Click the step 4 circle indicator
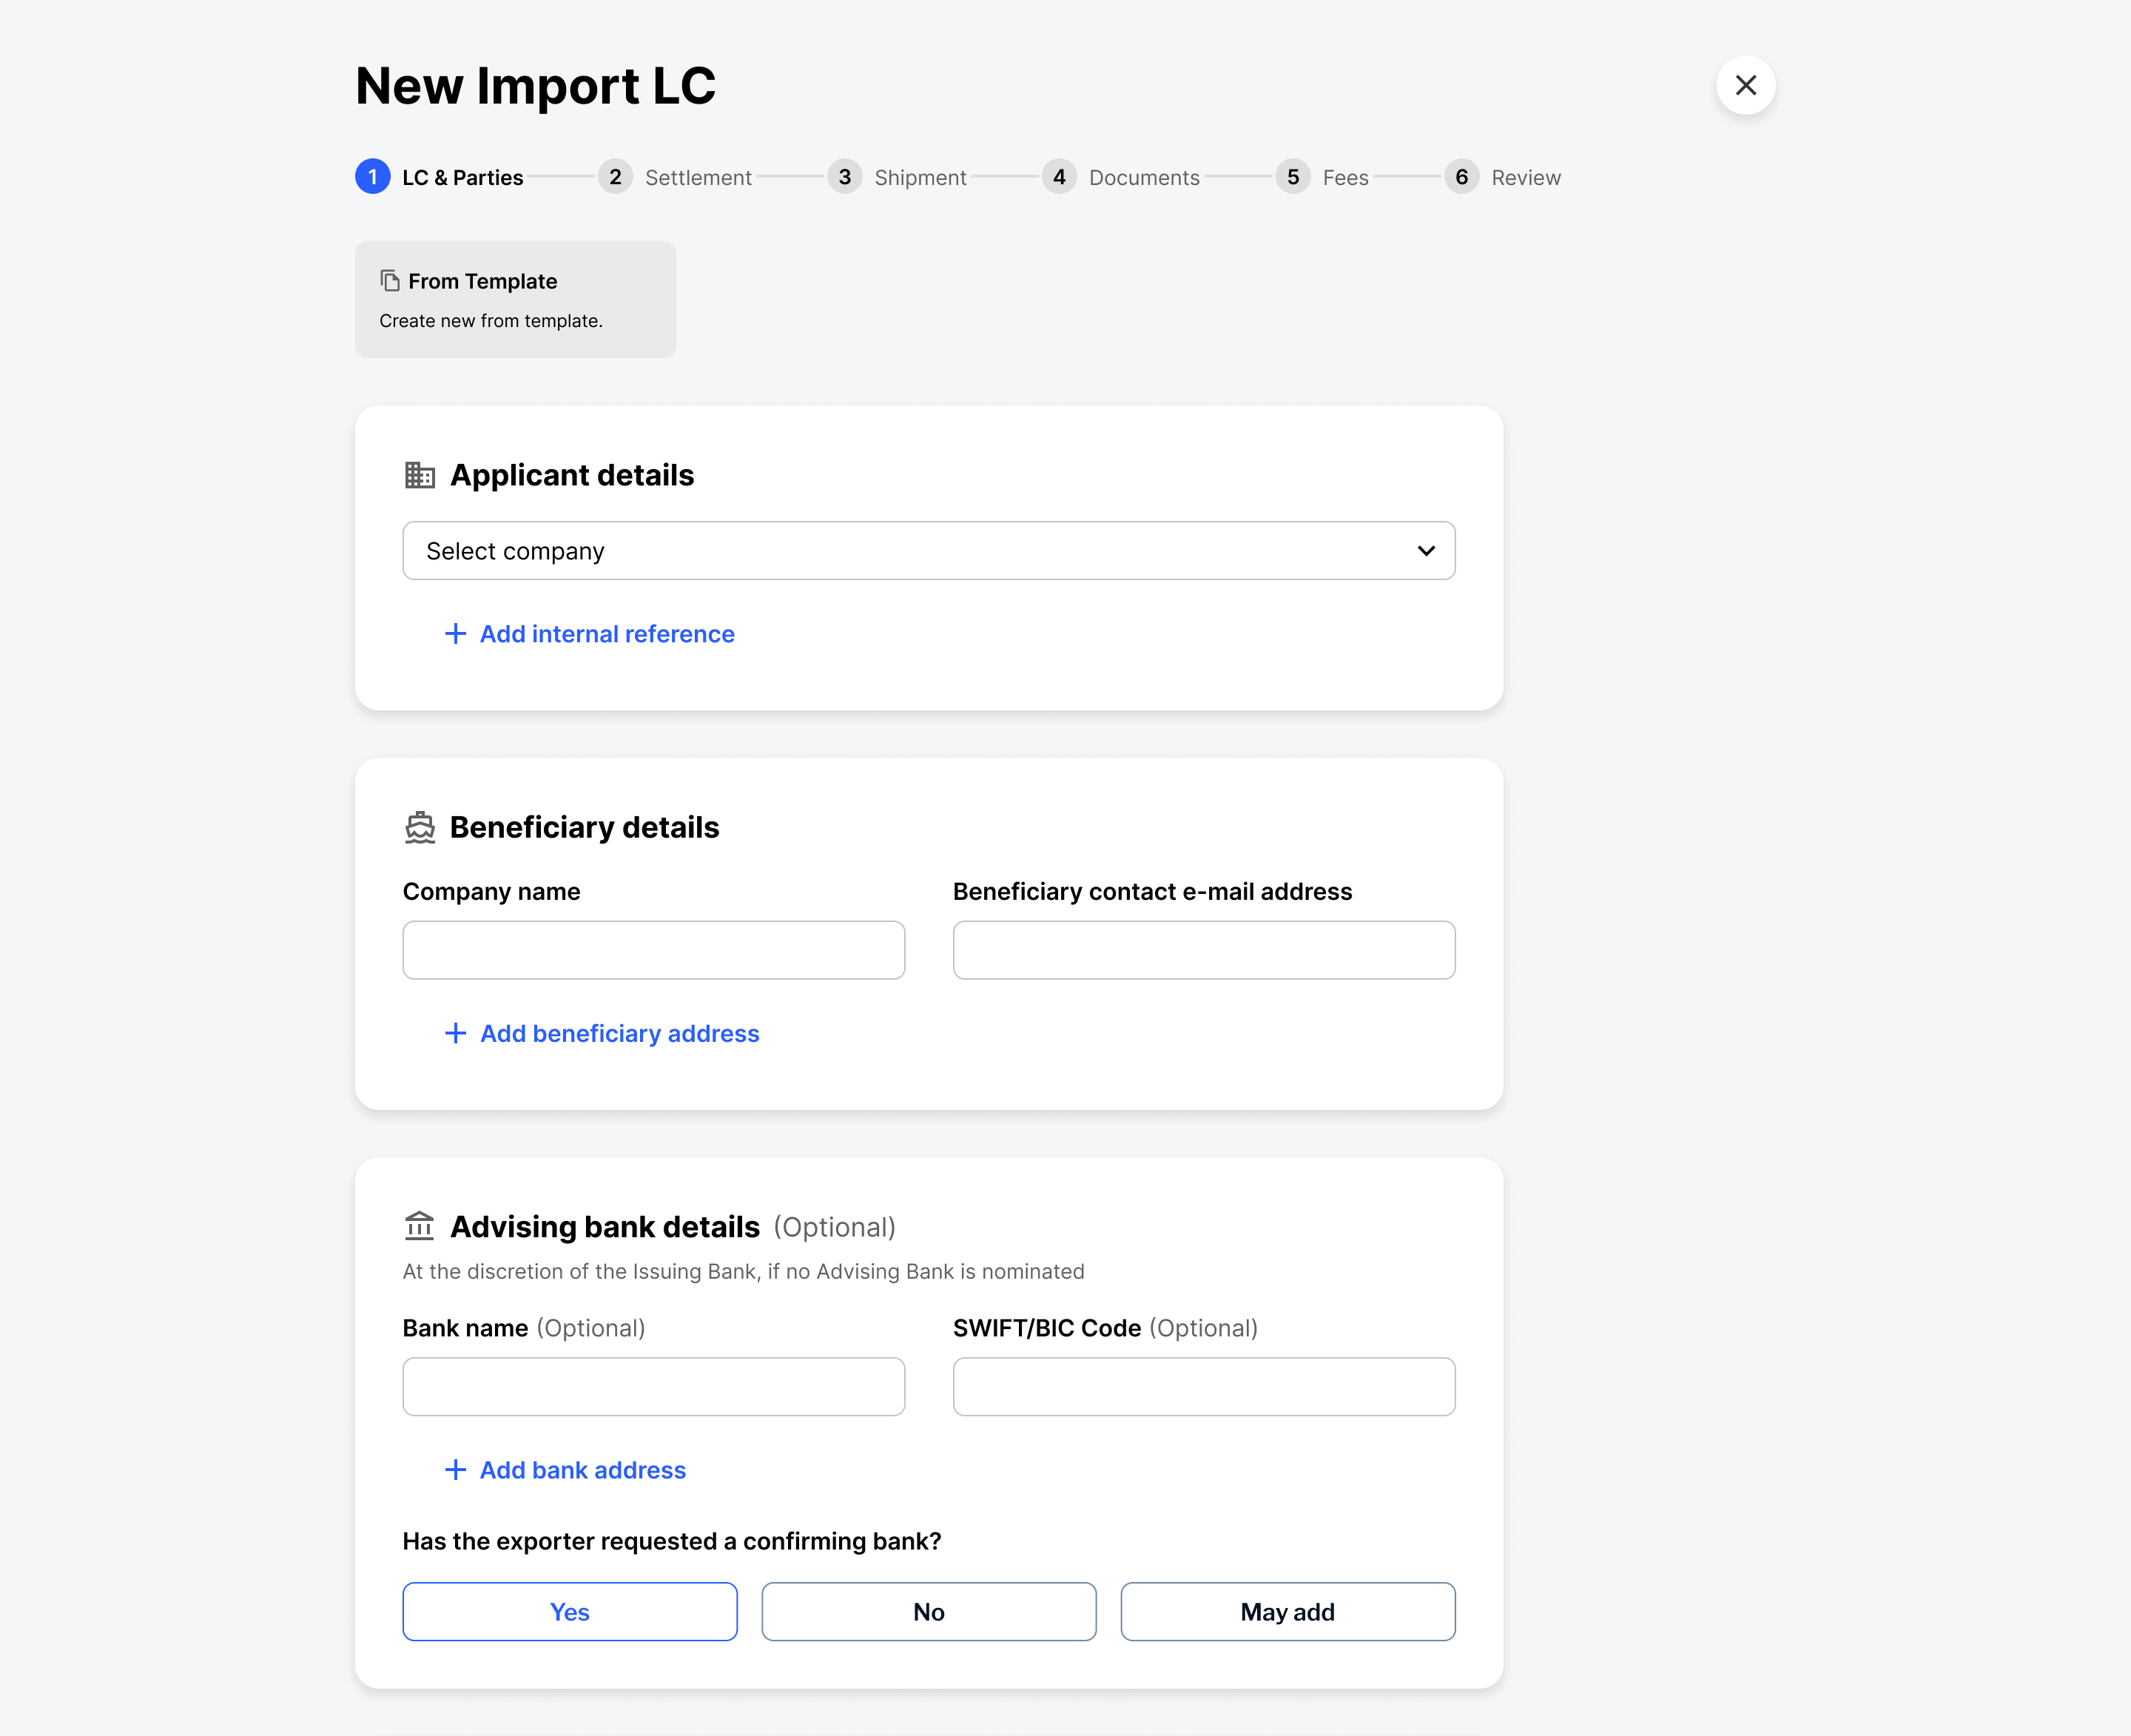Viewport: 2131px width, 1736px height. [x=1059, y=177]
